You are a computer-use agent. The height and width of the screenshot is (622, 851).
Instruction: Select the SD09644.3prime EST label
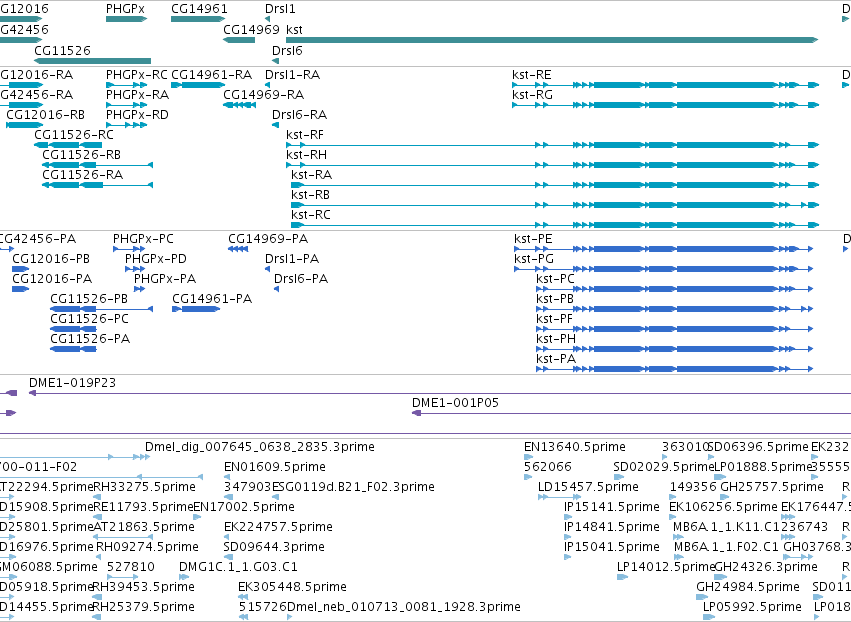click(274, 548)
